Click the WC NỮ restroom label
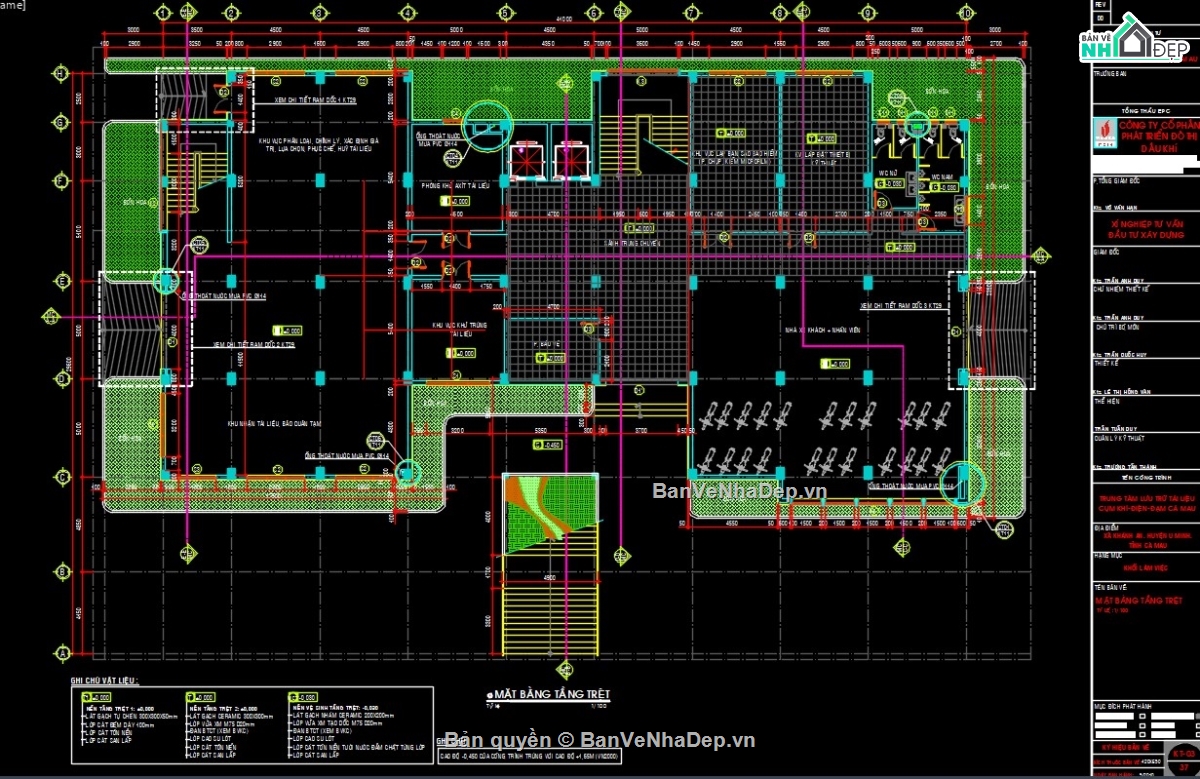The image size is (1200, 779). 888,174
